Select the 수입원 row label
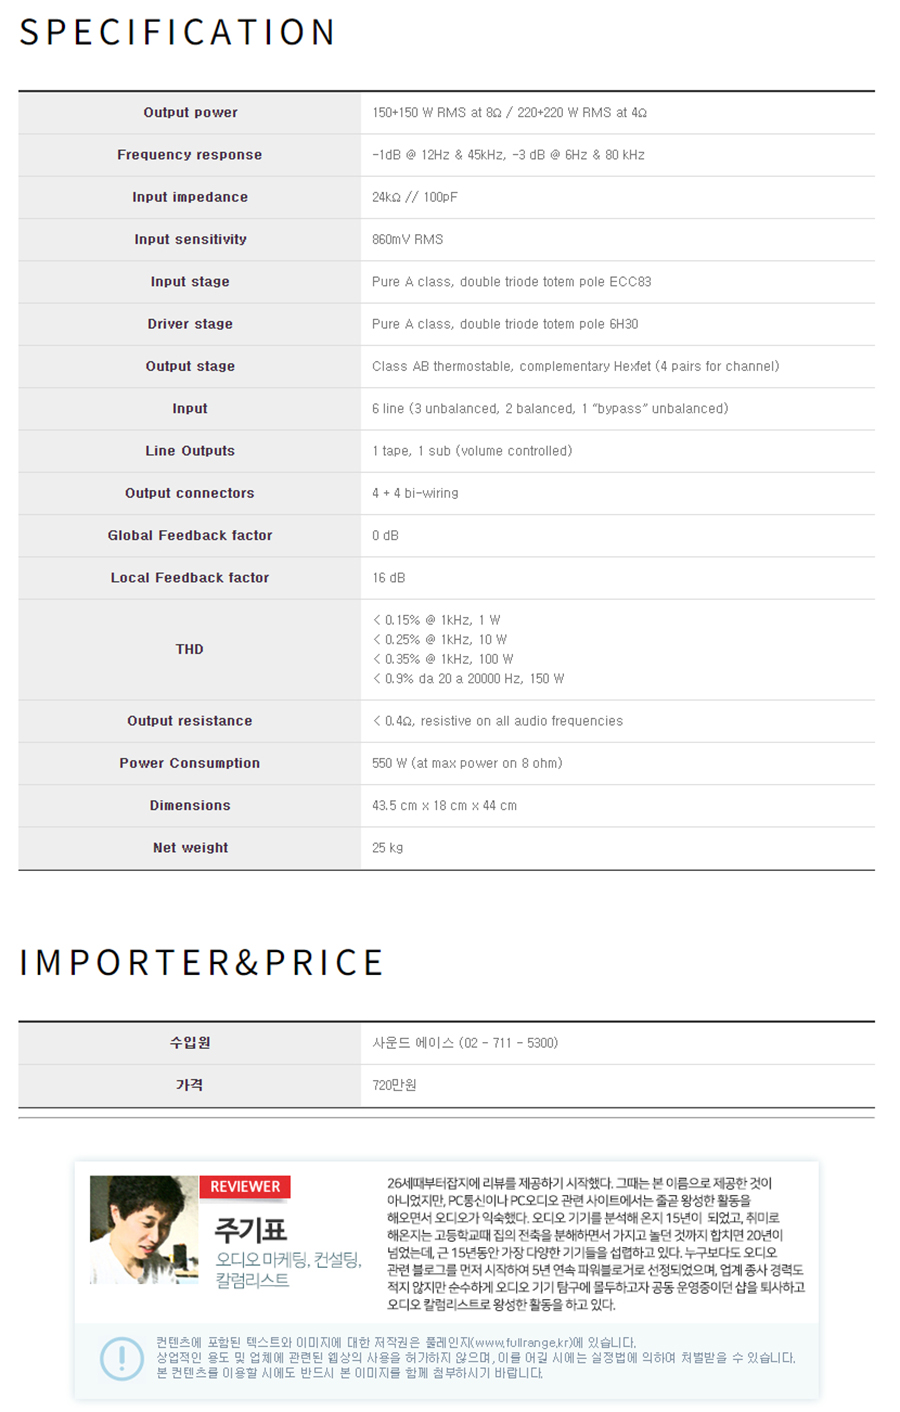The image size is (900, 1412). tap(190, 1043)
